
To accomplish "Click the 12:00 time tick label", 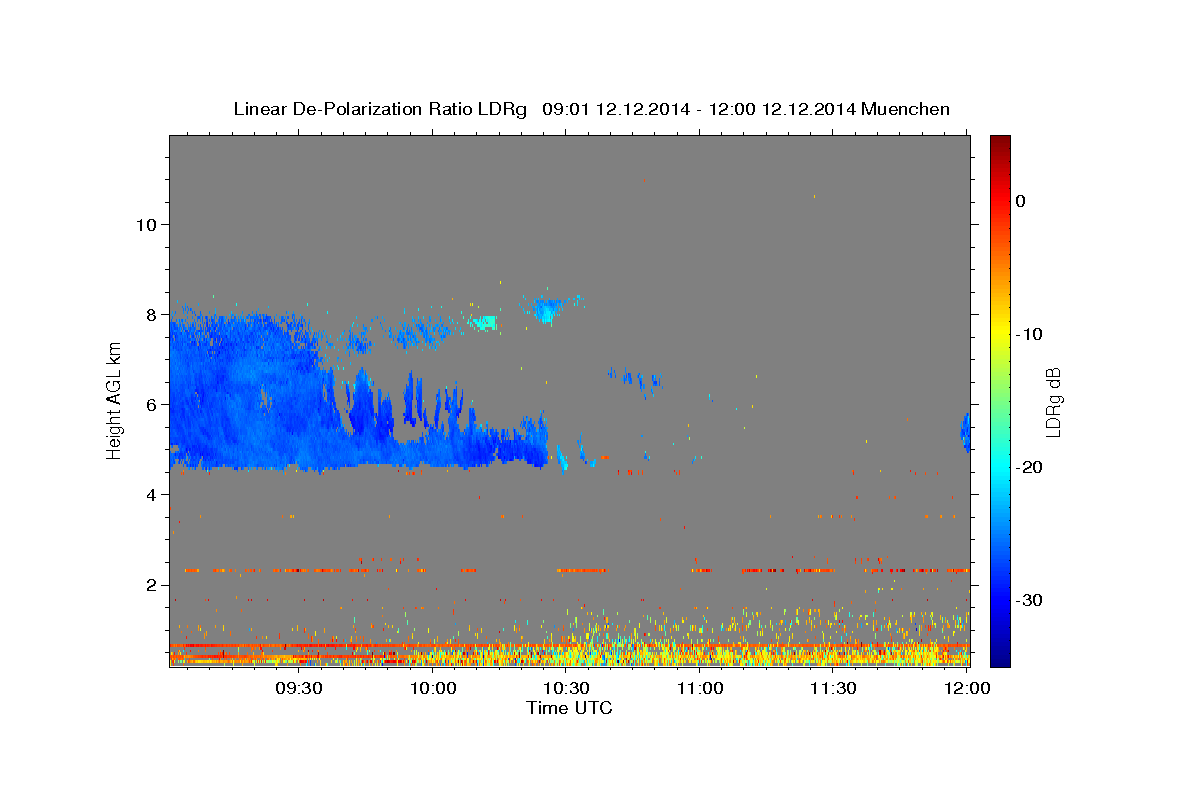I will [967, 688].
